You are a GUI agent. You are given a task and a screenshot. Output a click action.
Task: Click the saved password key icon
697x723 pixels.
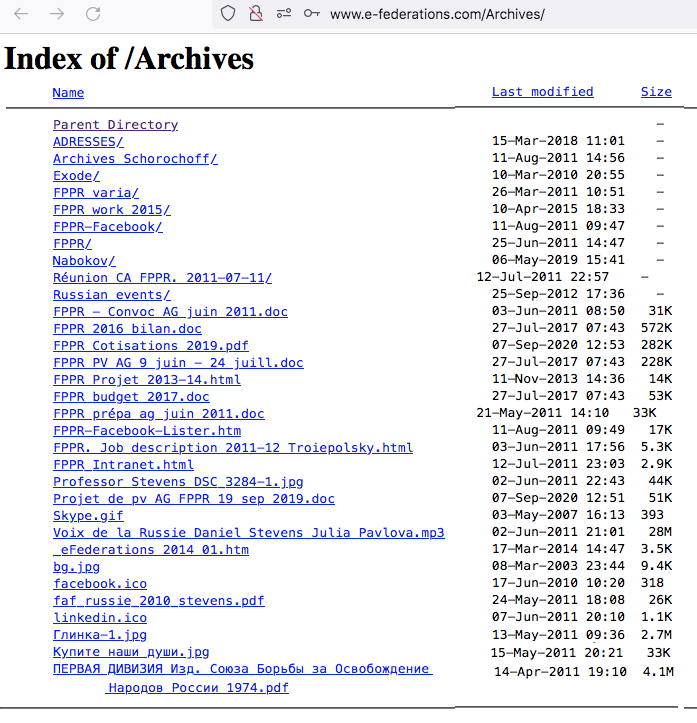point(312,14)
